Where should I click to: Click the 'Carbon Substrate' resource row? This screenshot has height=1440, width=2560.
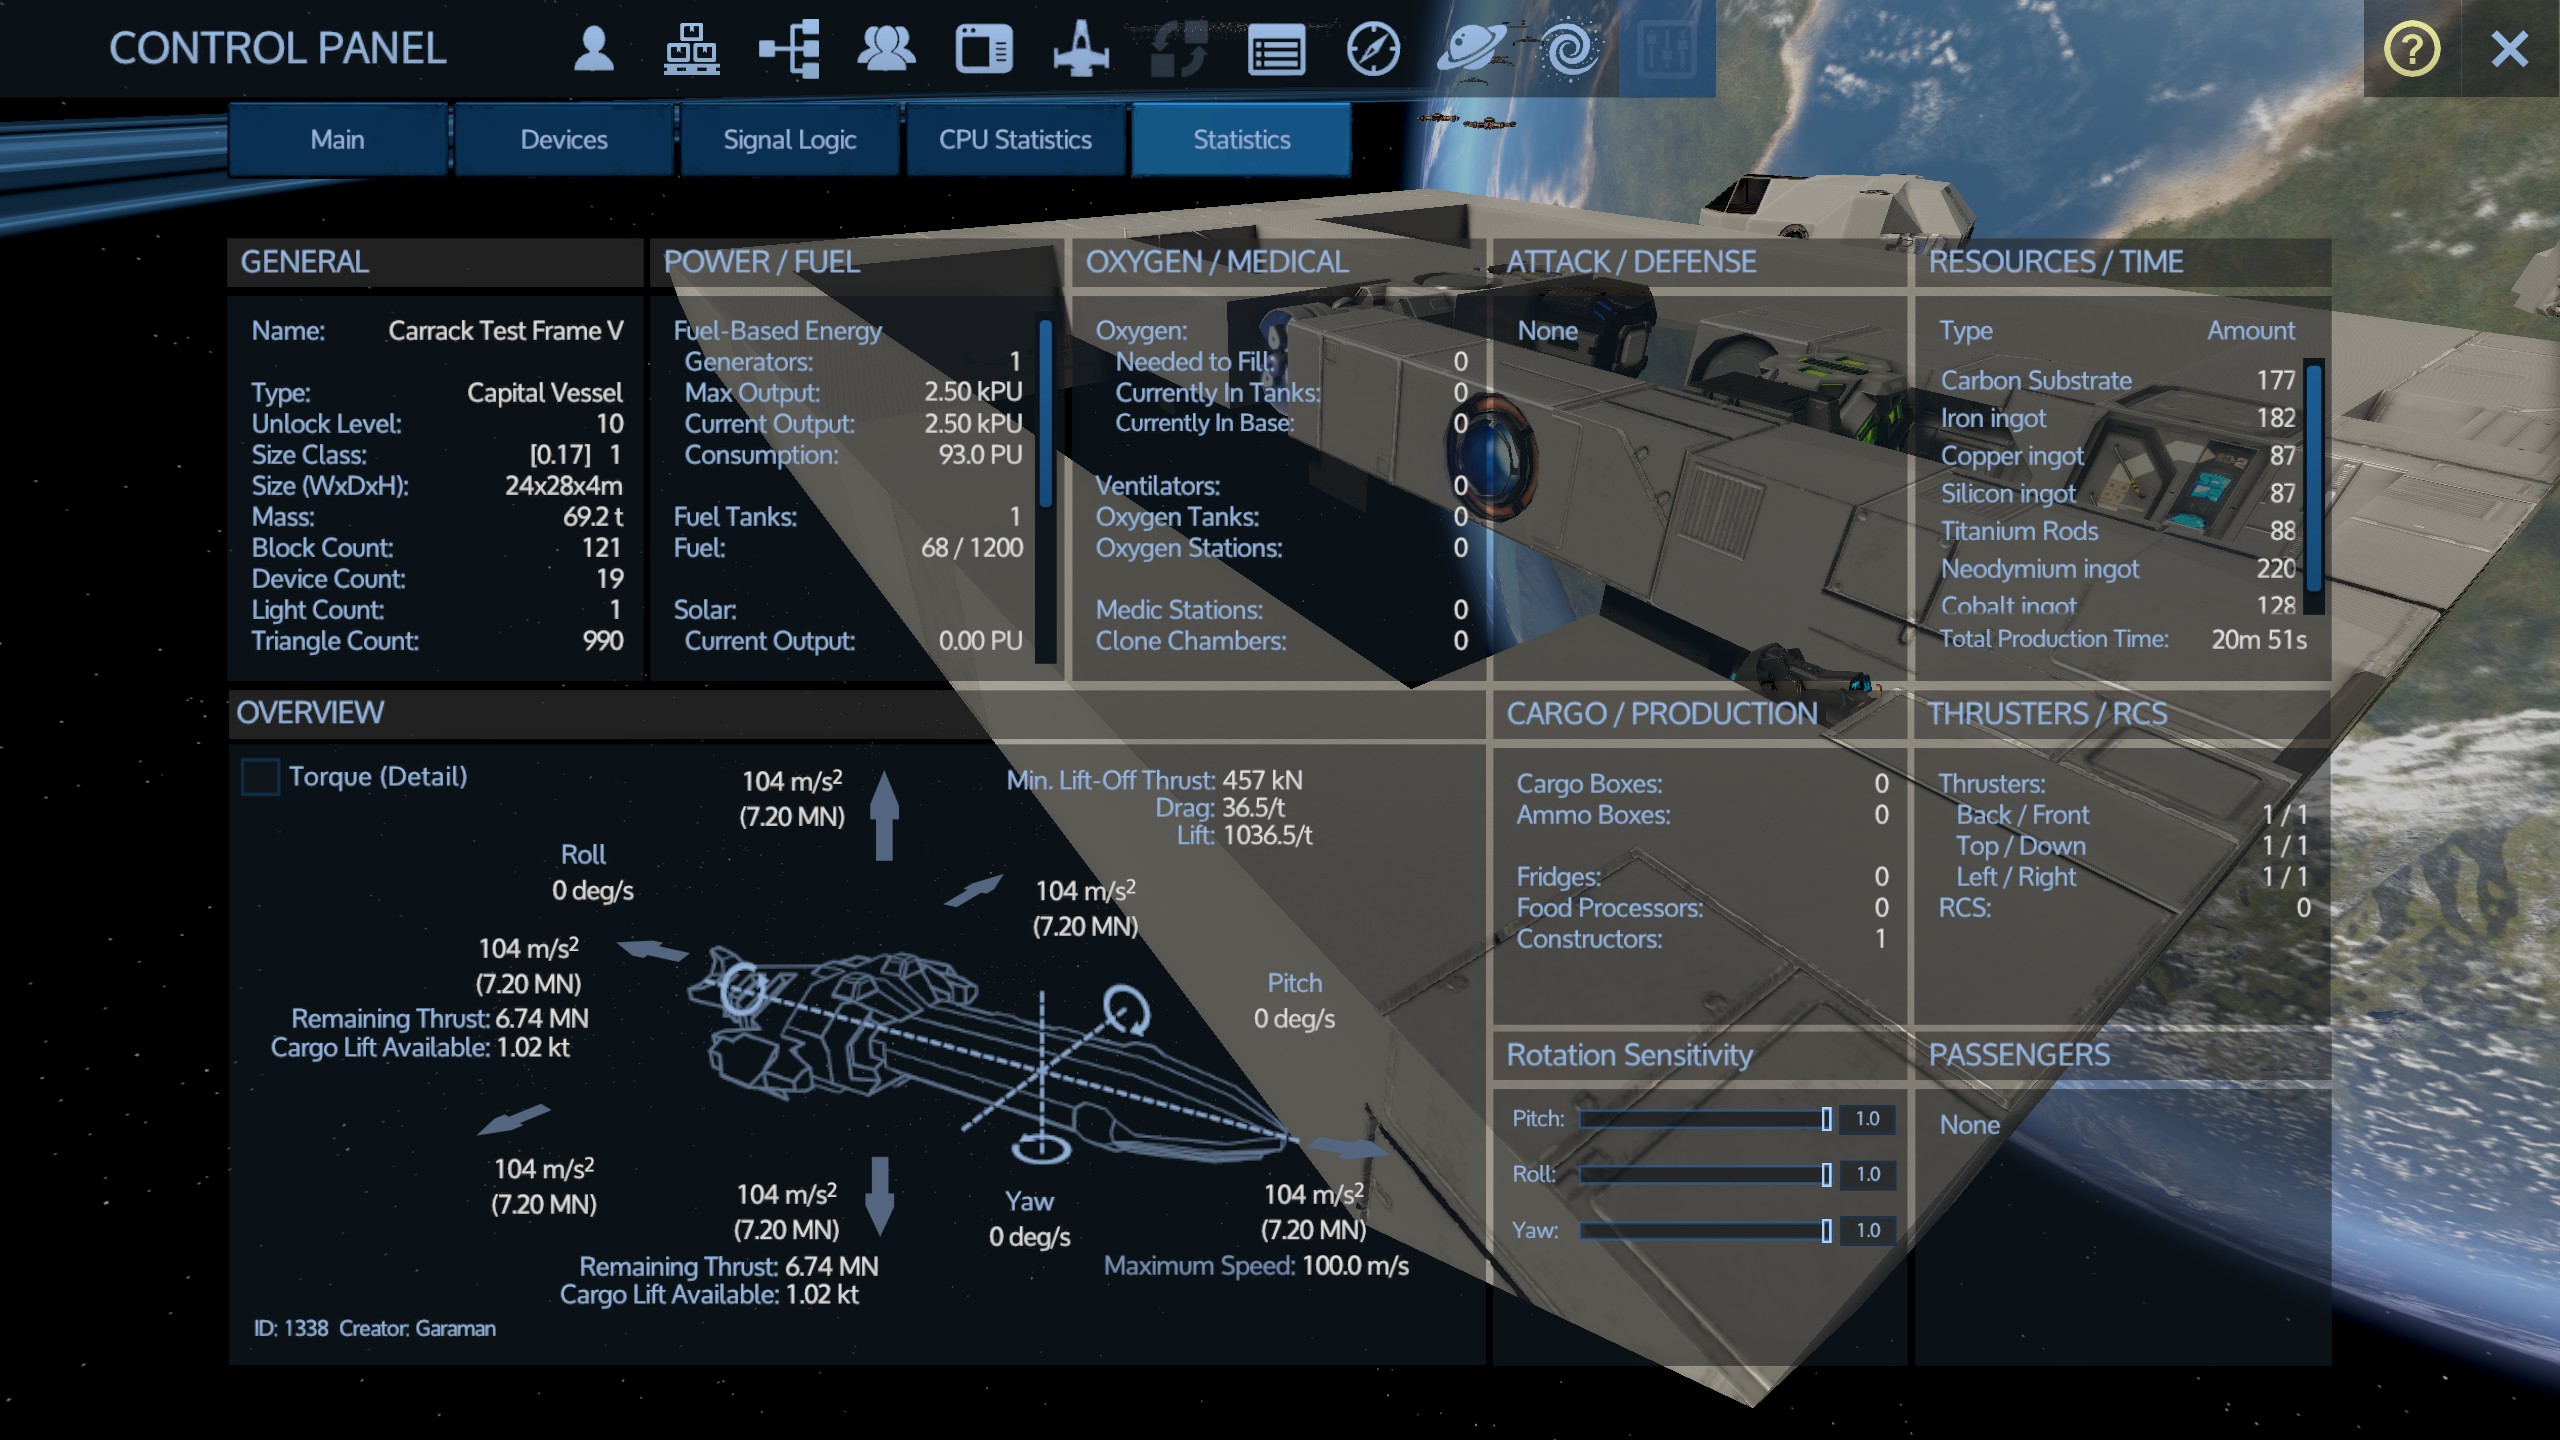click(2117, 380)
